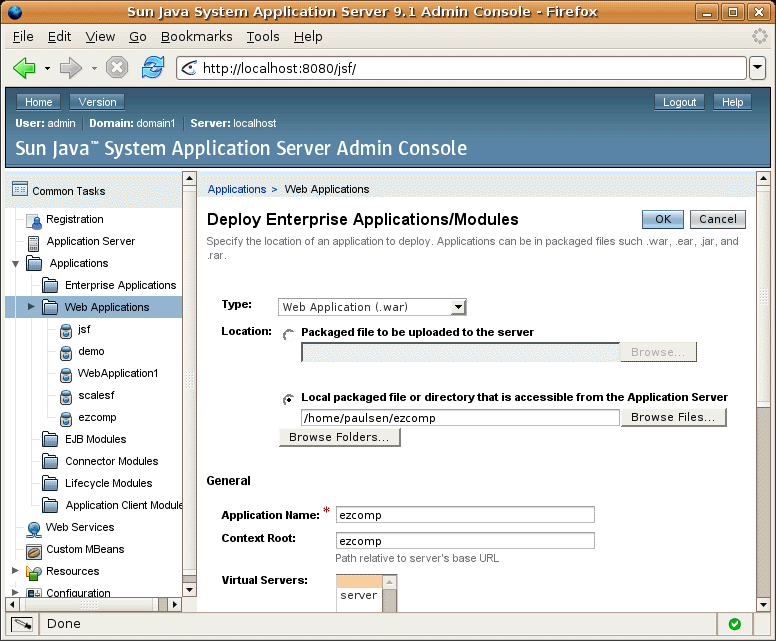Click the scalesf application icon
The height and width of the screenshot is (641, 776).
66,396
